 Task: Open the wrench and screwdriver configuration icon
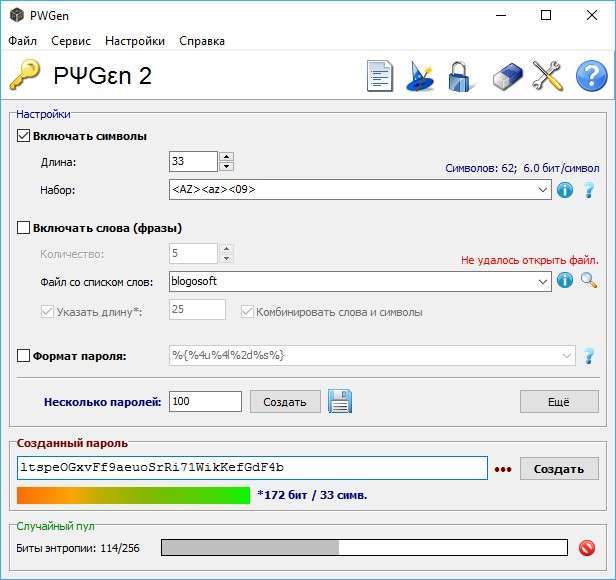click(x=547, y=76)
